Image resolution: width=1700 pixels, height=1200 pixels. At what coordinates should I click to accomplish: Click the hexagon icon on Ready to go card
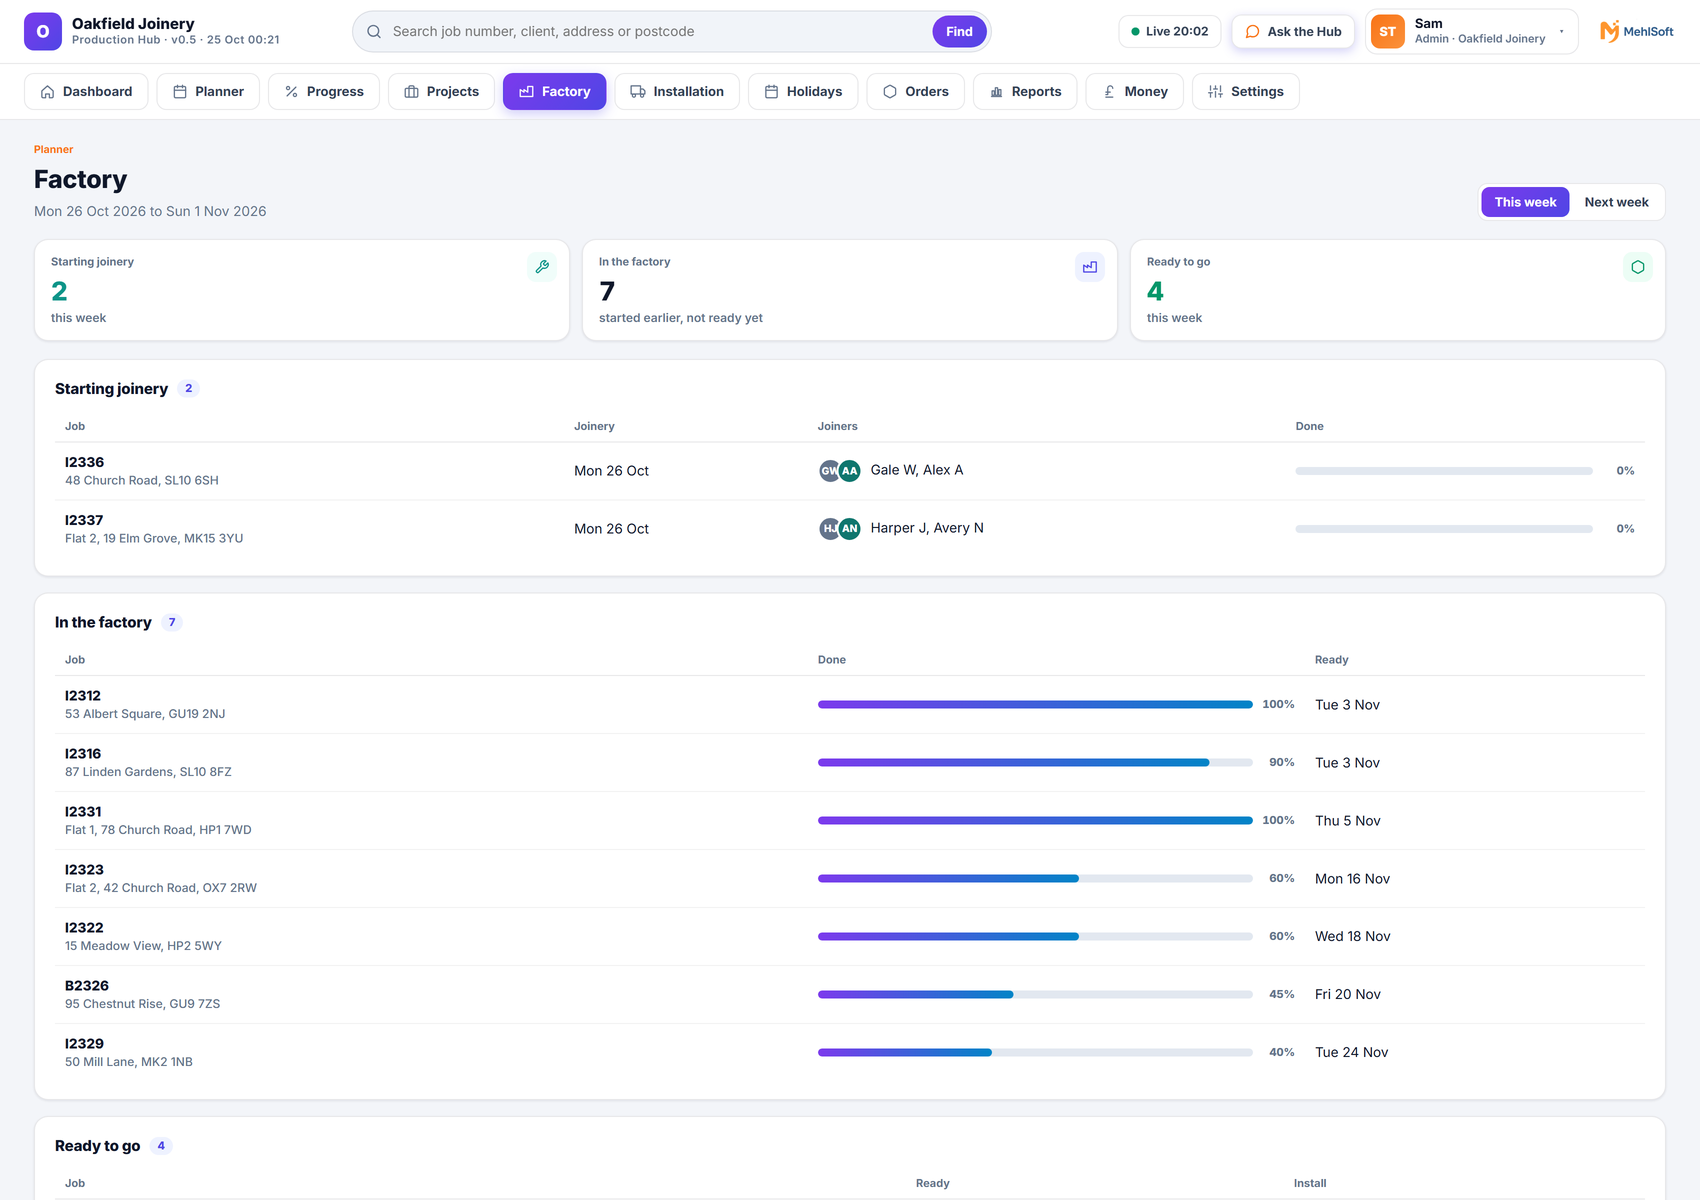click(x=1638, y=267)
